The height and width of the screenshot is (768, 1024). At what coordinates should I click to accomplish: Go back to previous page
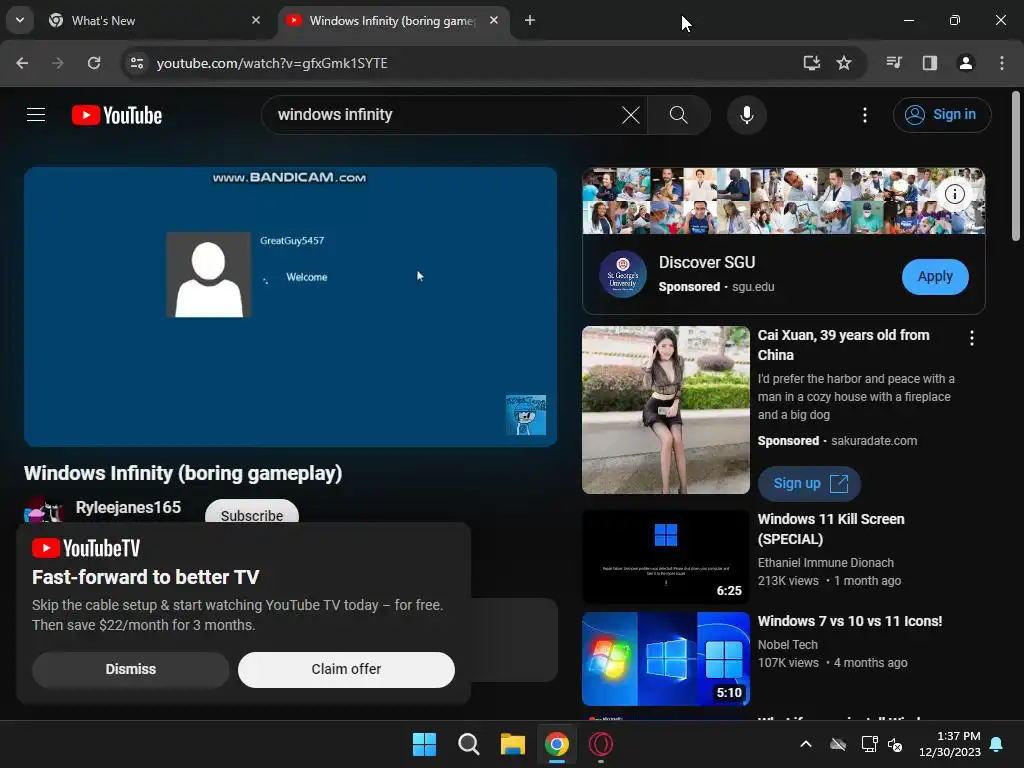[22, 63]
